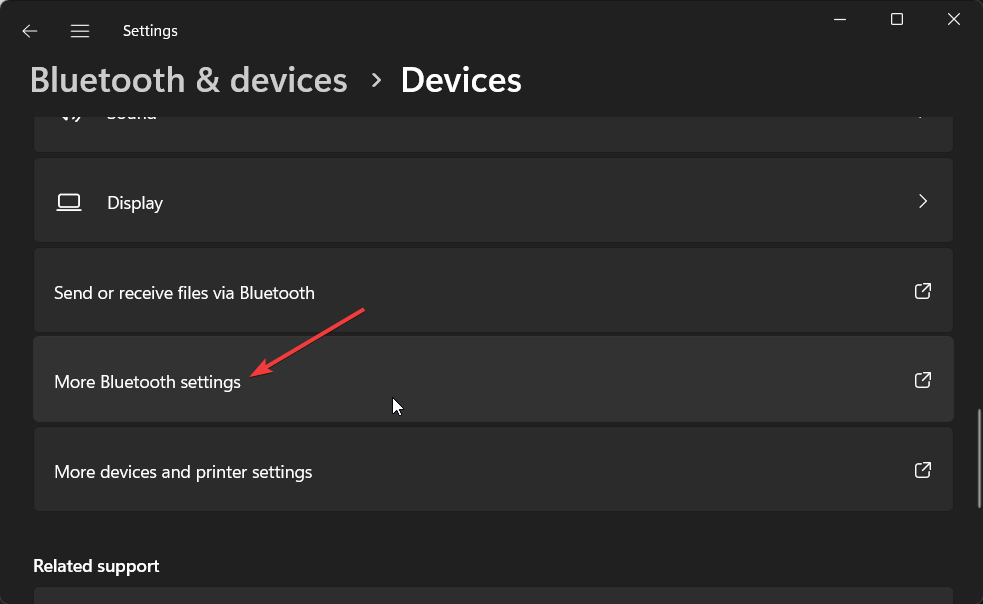Open More Bluetooth settings
Screen dimensions: 983x604
(x=493, y=379)
